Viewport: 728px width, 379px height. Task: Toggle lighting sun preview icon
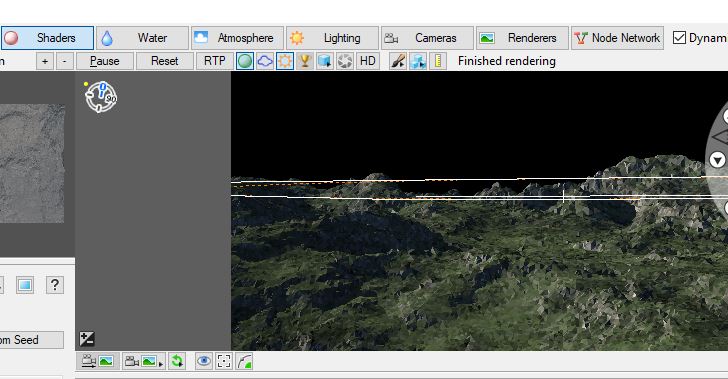(285, 61)
